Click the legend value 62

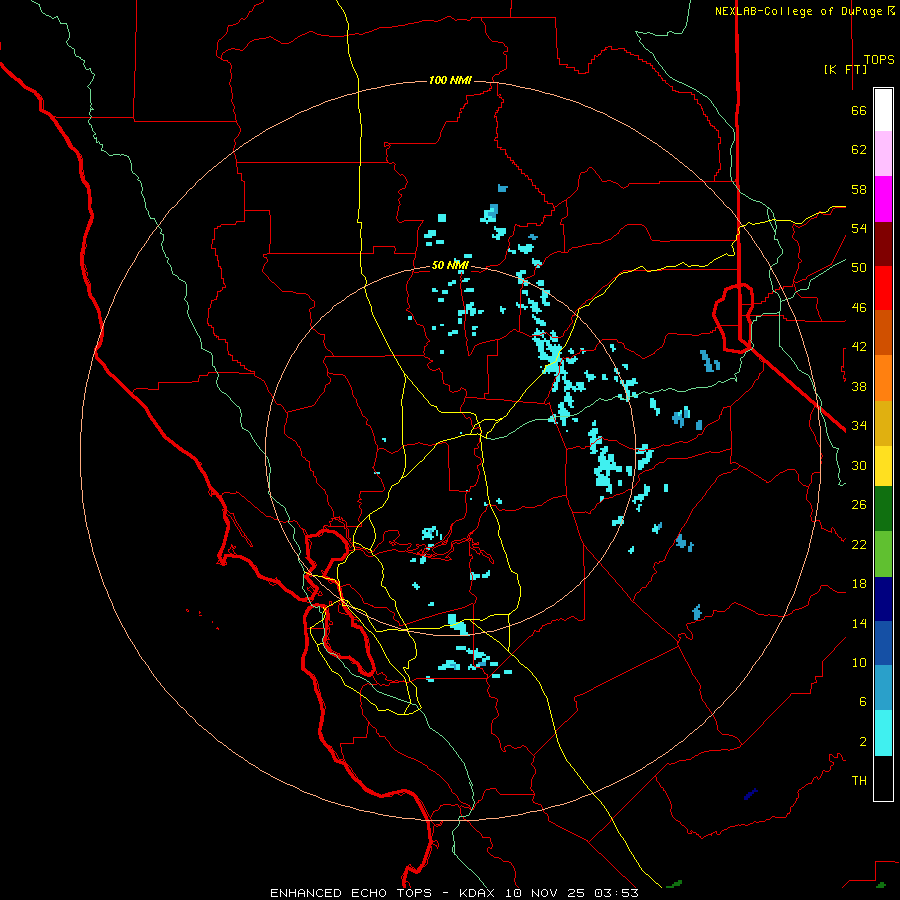(x=859, y=150)
